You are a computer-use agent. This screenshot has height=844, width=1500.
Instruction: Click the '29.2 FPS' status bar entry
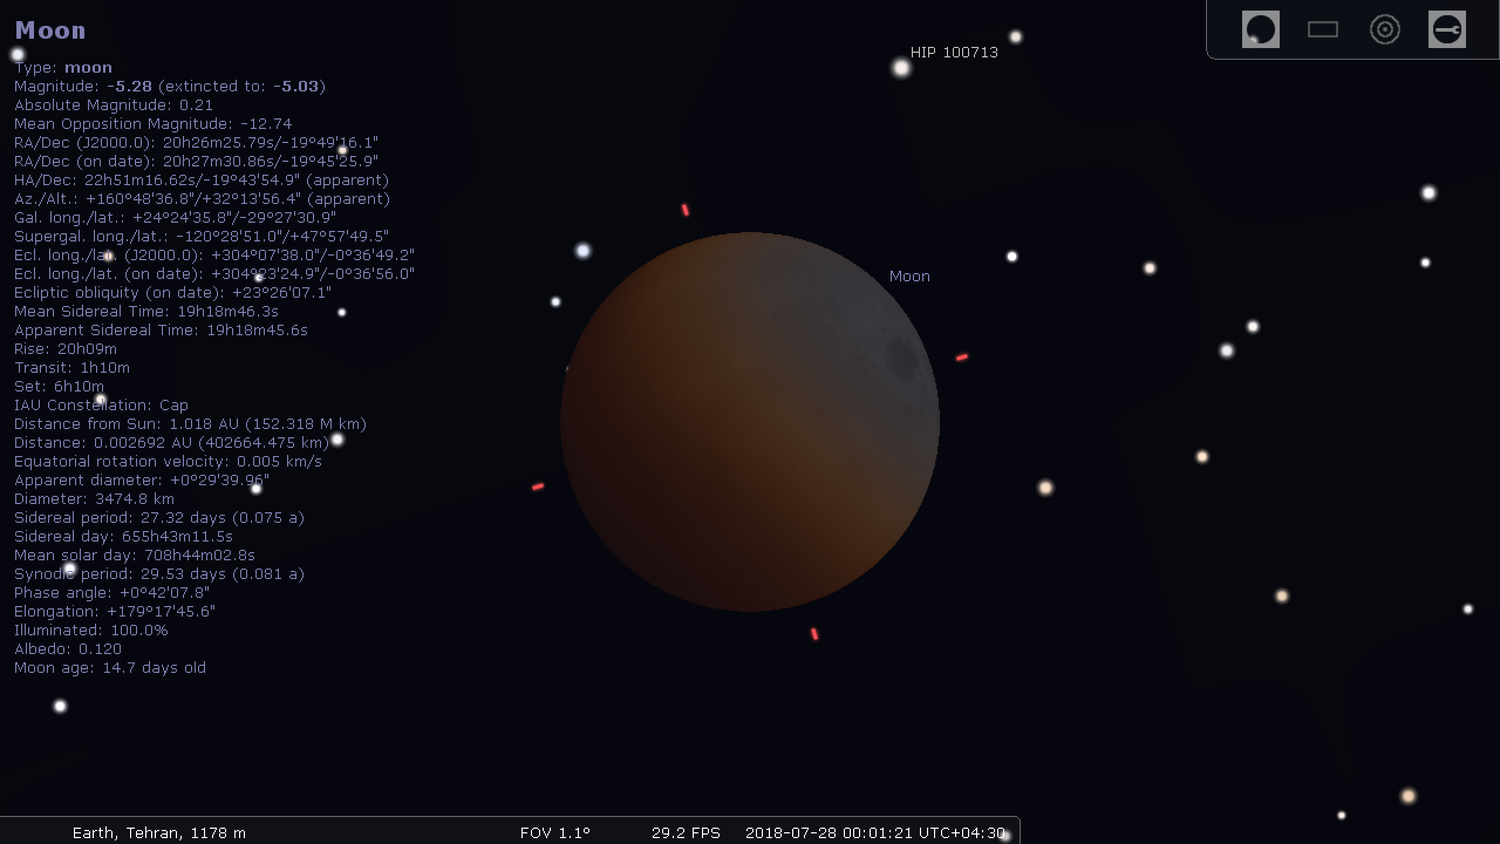[686, 832]
